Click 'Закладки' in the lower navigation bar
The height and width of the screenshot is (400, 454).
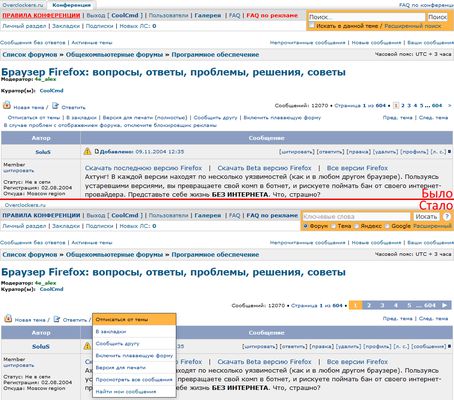point(66,226)
